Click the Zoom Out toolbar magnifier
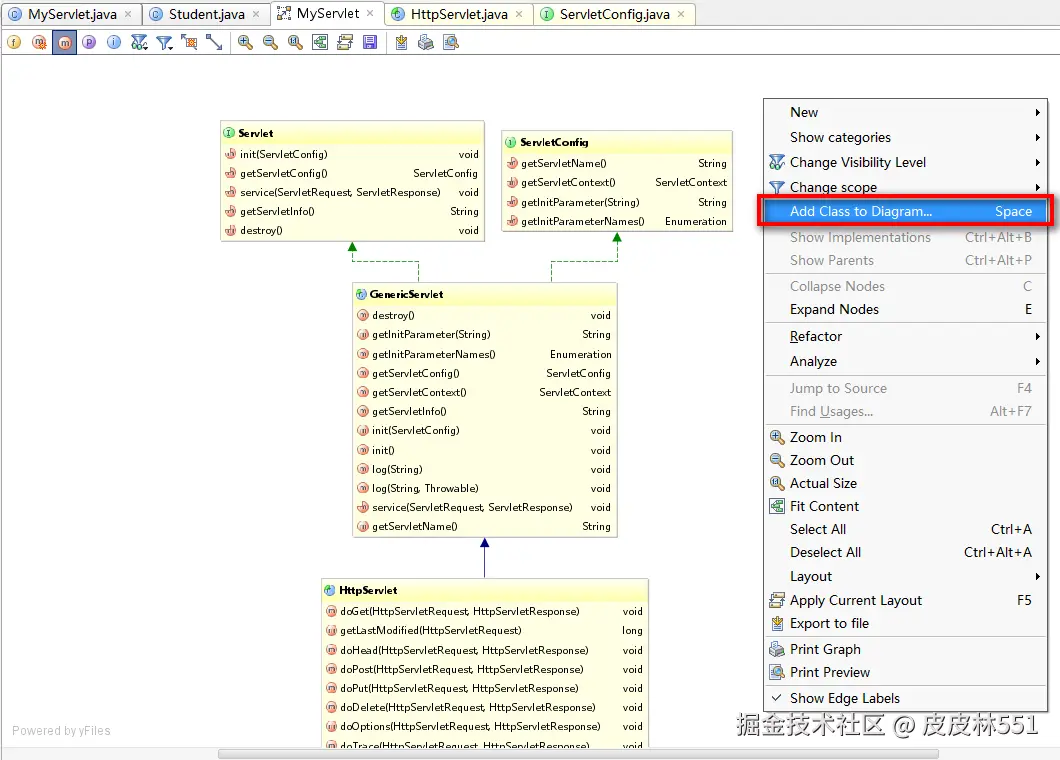The image size is (1060, 760). [270, 43]
